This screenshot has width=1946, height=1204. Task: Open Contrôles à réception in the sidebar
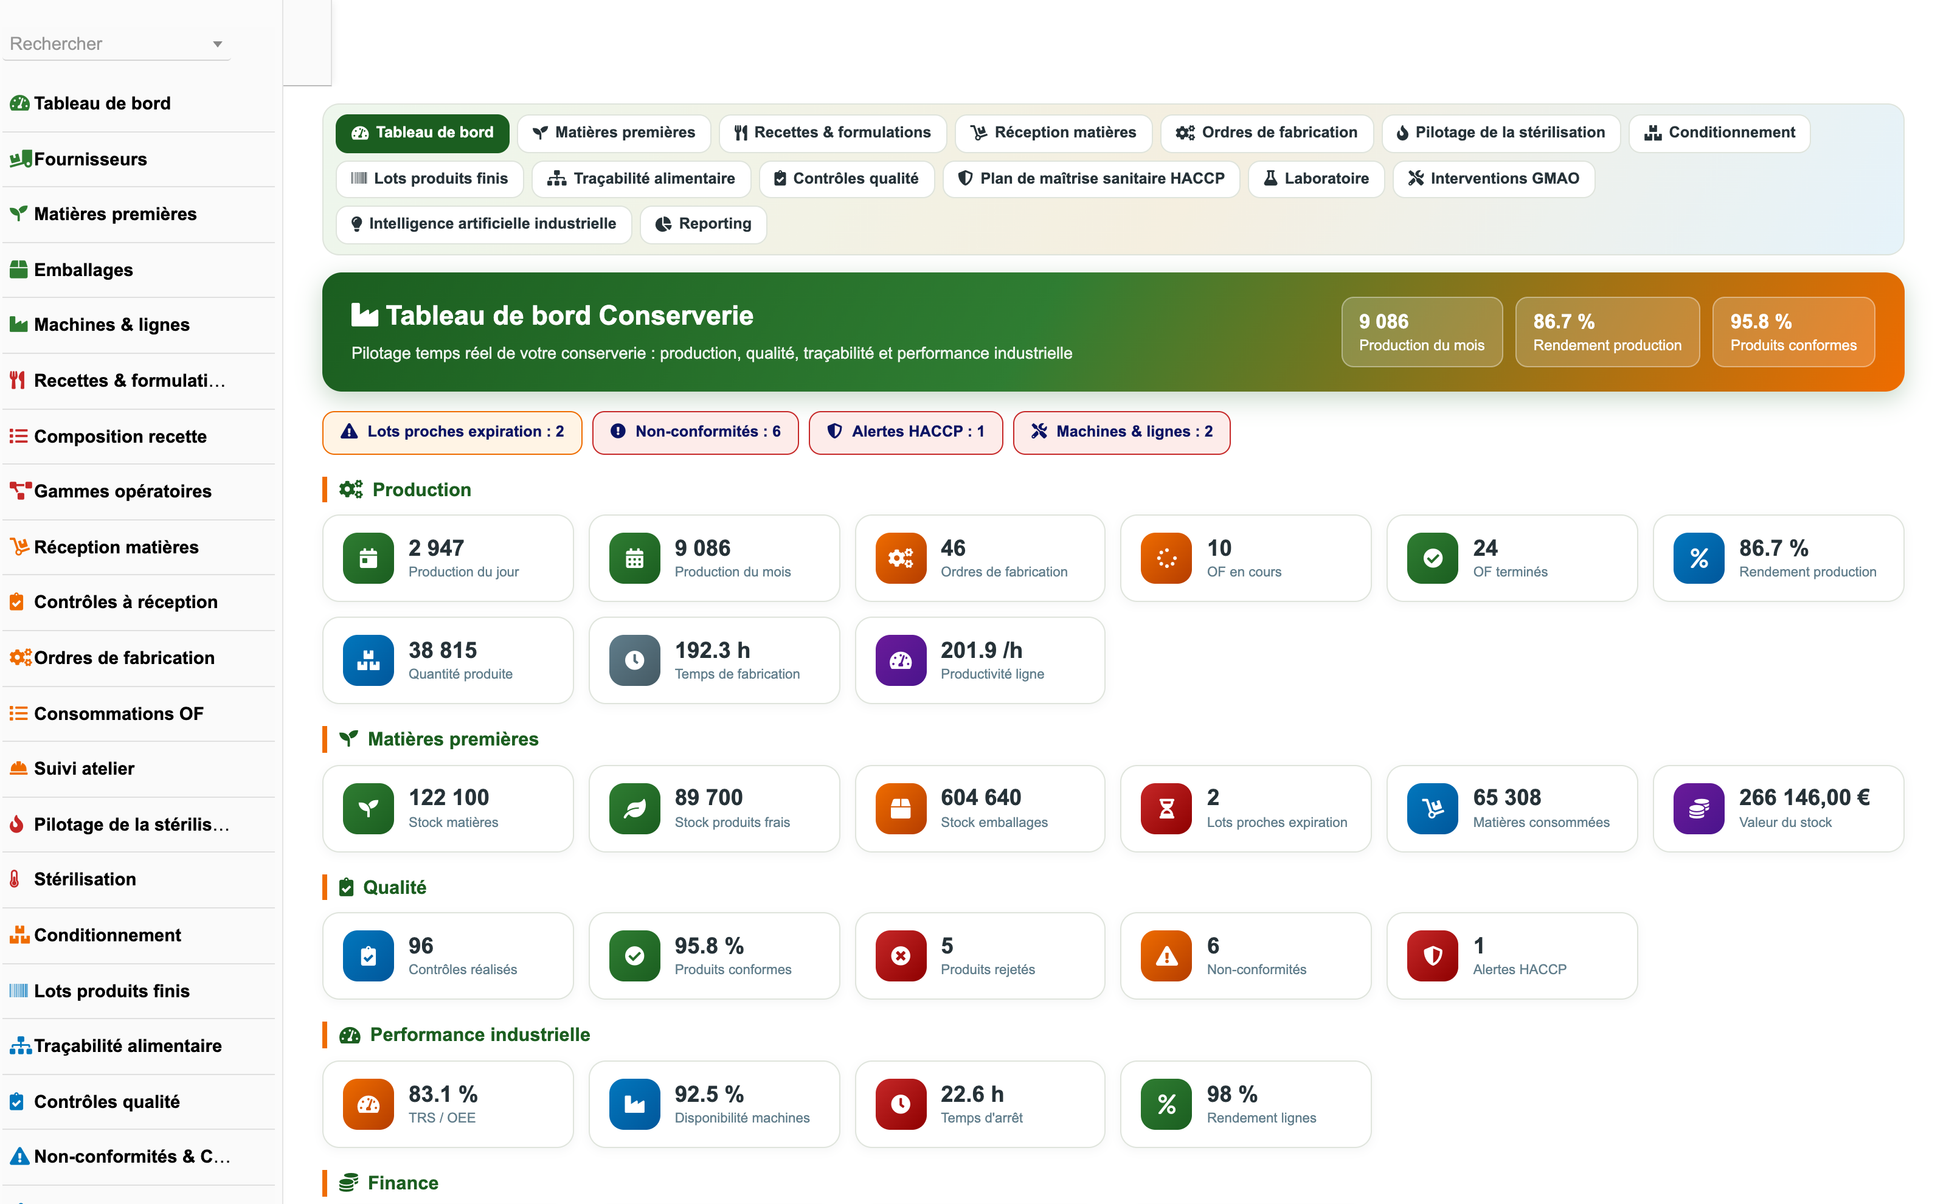pyautogui.click(x=139, y=602)
